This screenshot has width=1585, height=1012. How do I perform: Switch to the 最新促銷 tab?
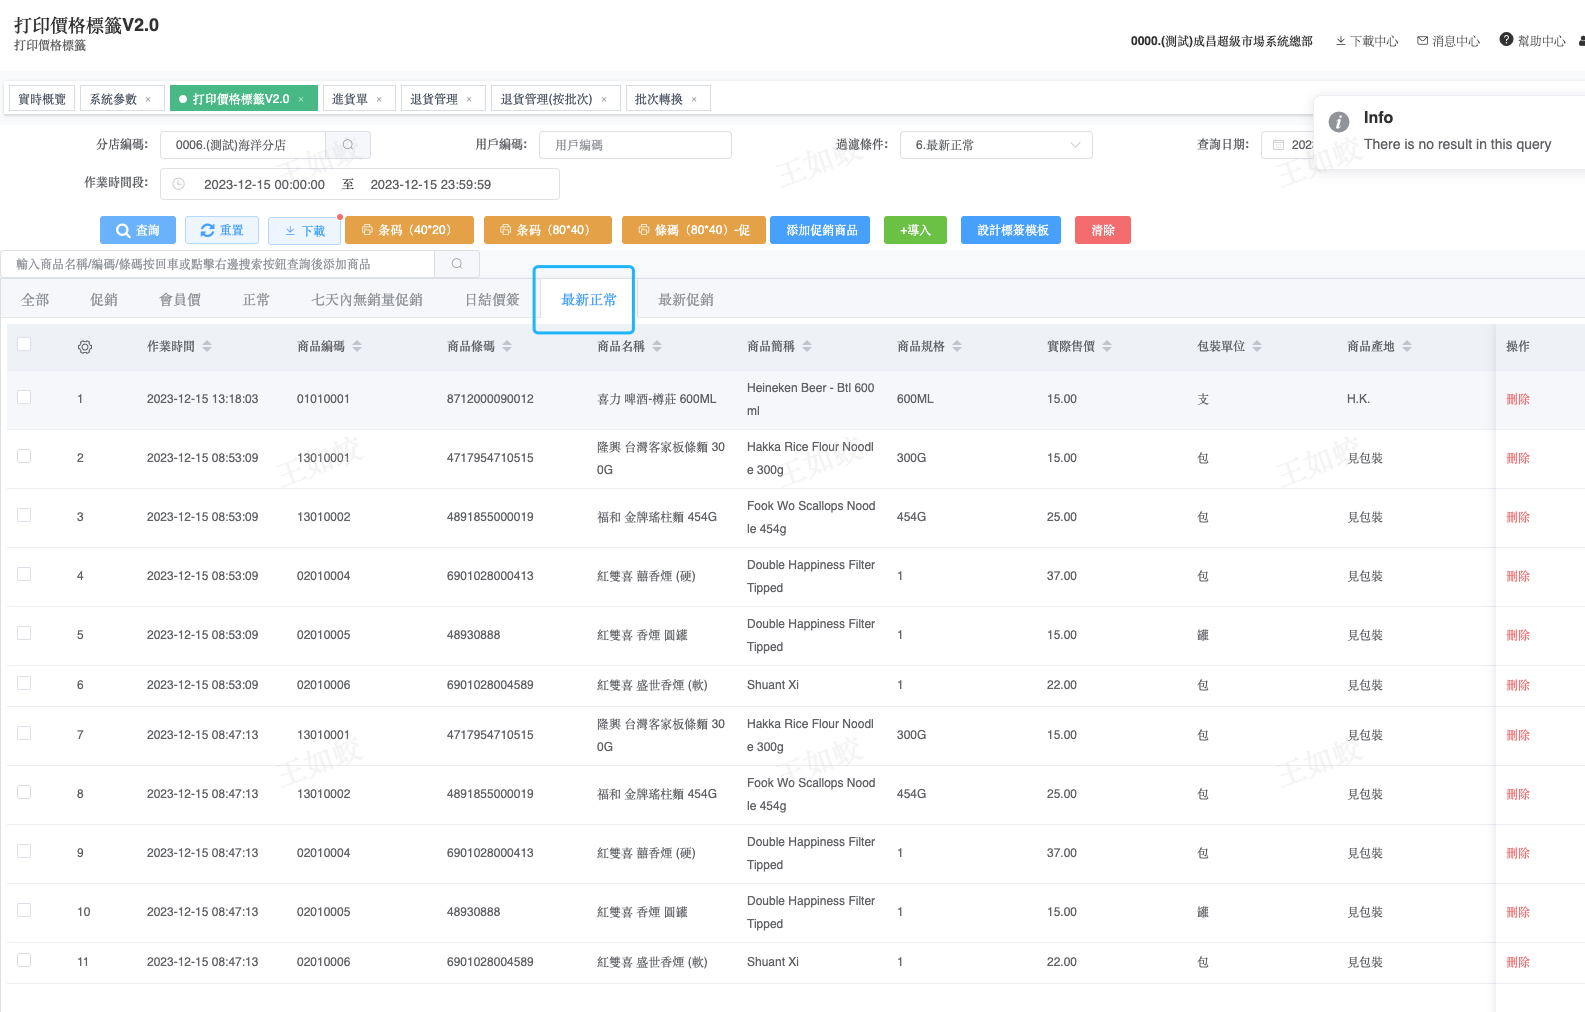pyautogui.click(x=685, y=300)
